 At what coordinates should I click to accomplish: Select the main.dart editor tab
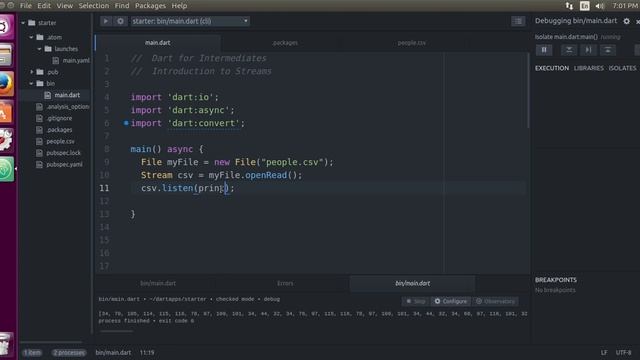coord(158,43)
